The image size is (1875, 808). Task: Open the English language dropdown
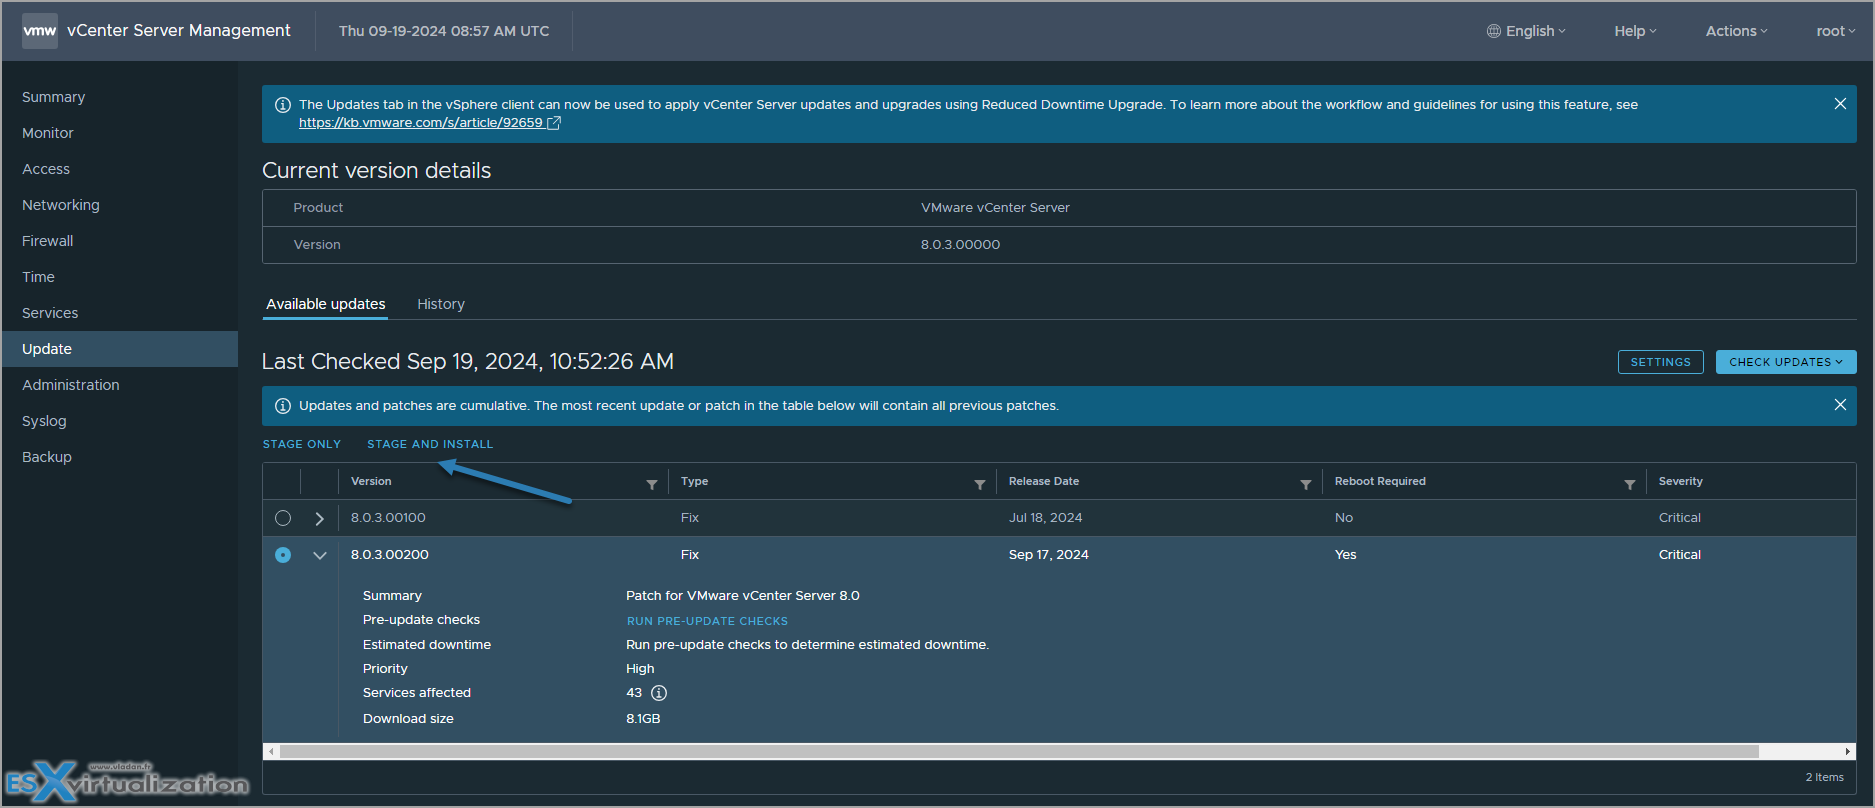1527,31
